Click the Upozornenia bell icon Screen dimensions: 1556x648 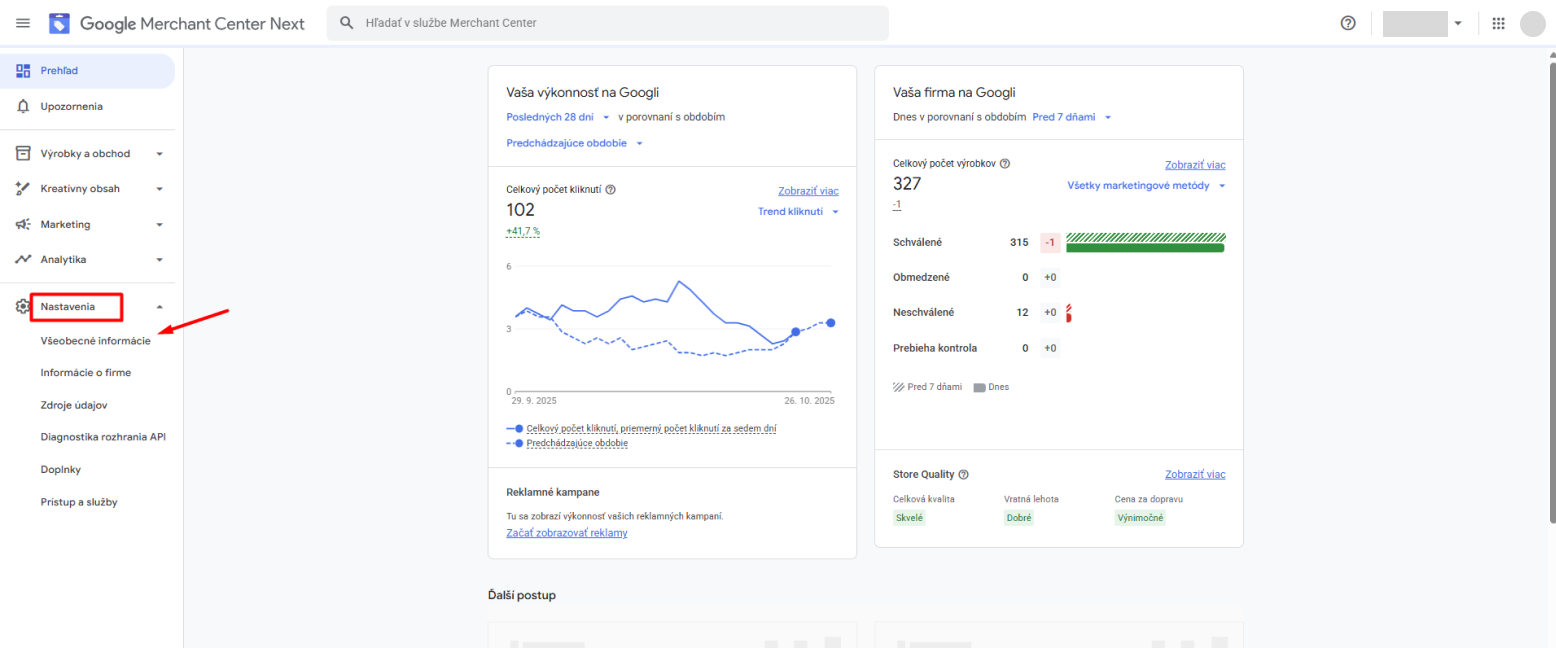pos(23,106)
